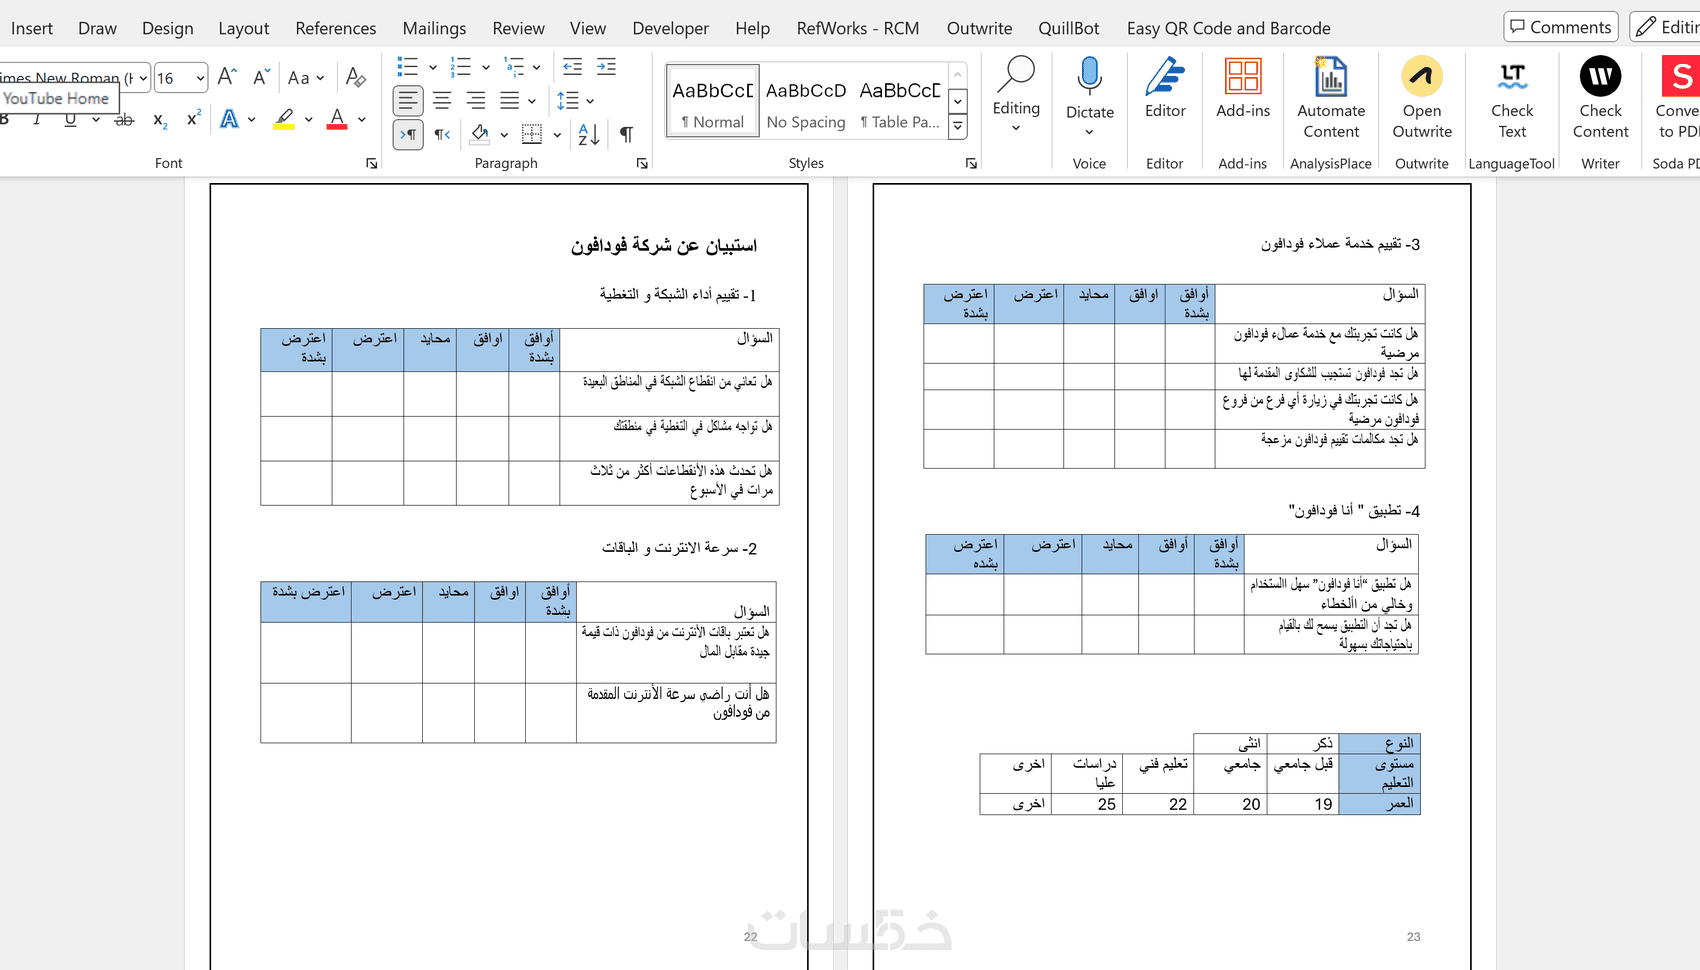Apply Text Effects and Typography

pyautogui.click(x=230, y=120)
